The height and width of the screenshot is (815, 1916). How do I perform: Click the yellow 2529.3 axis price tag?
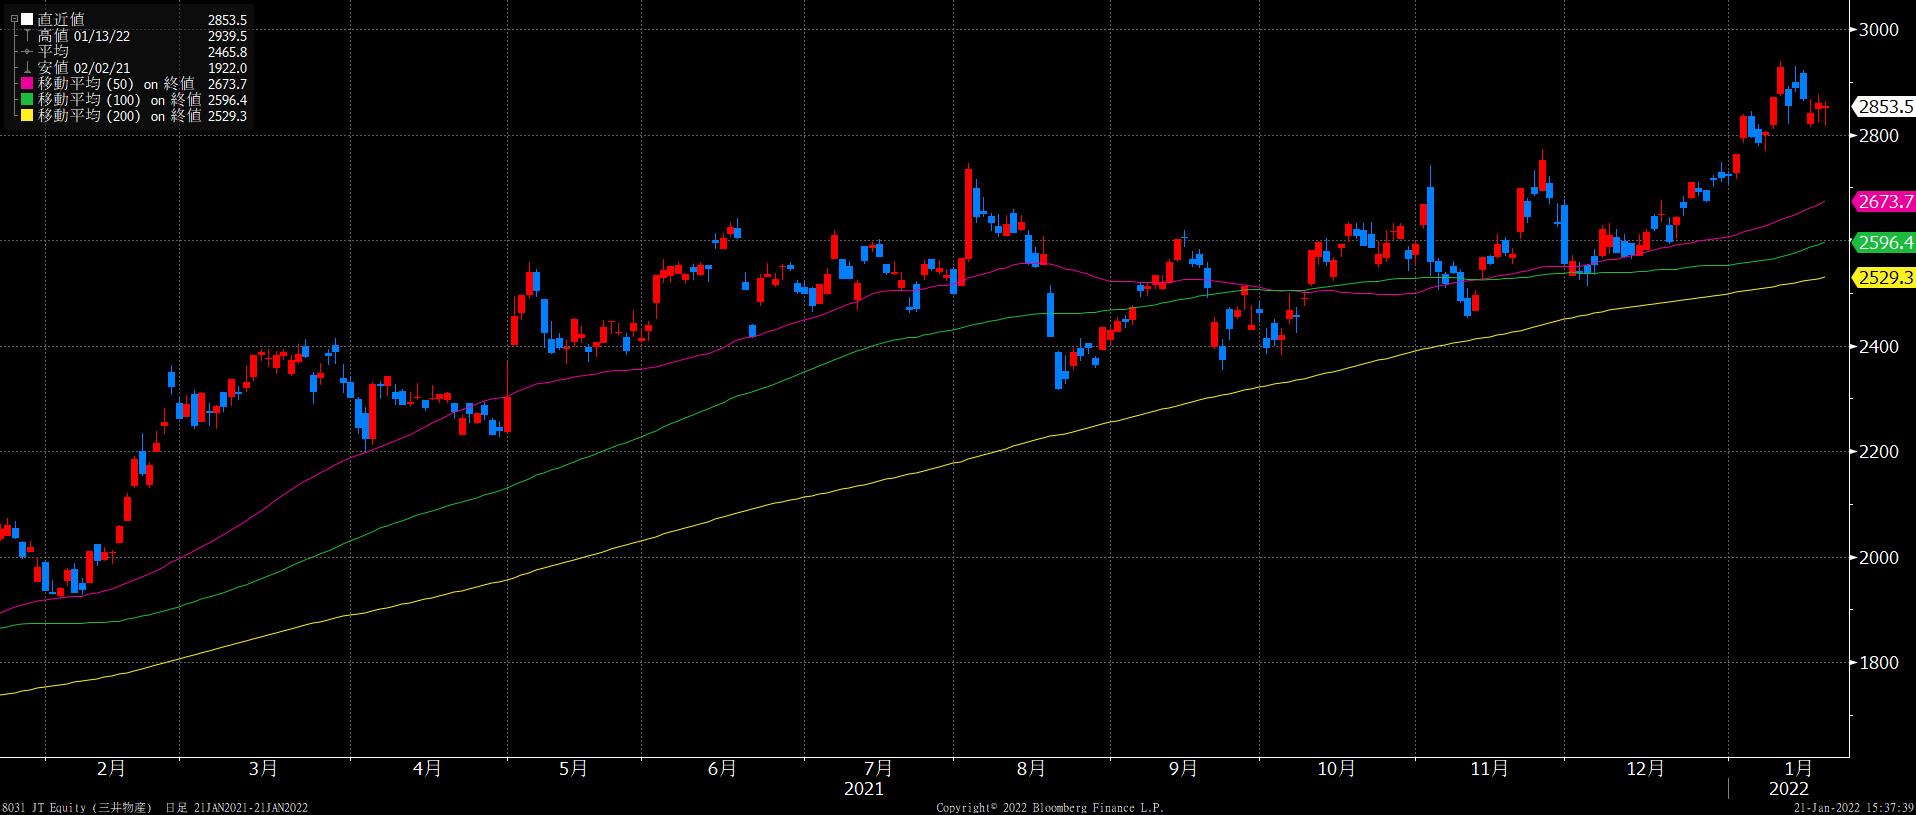pos(1883,278)
